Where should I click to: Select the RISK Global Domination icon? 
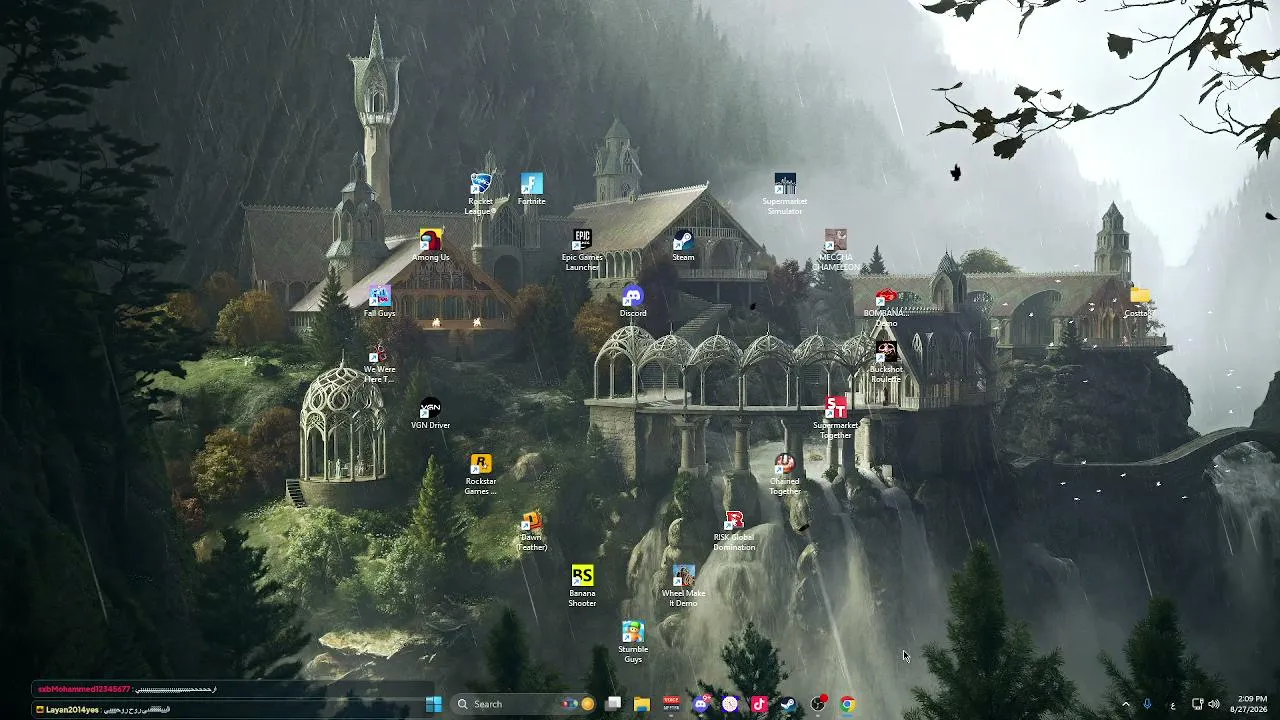pos(734,530)
